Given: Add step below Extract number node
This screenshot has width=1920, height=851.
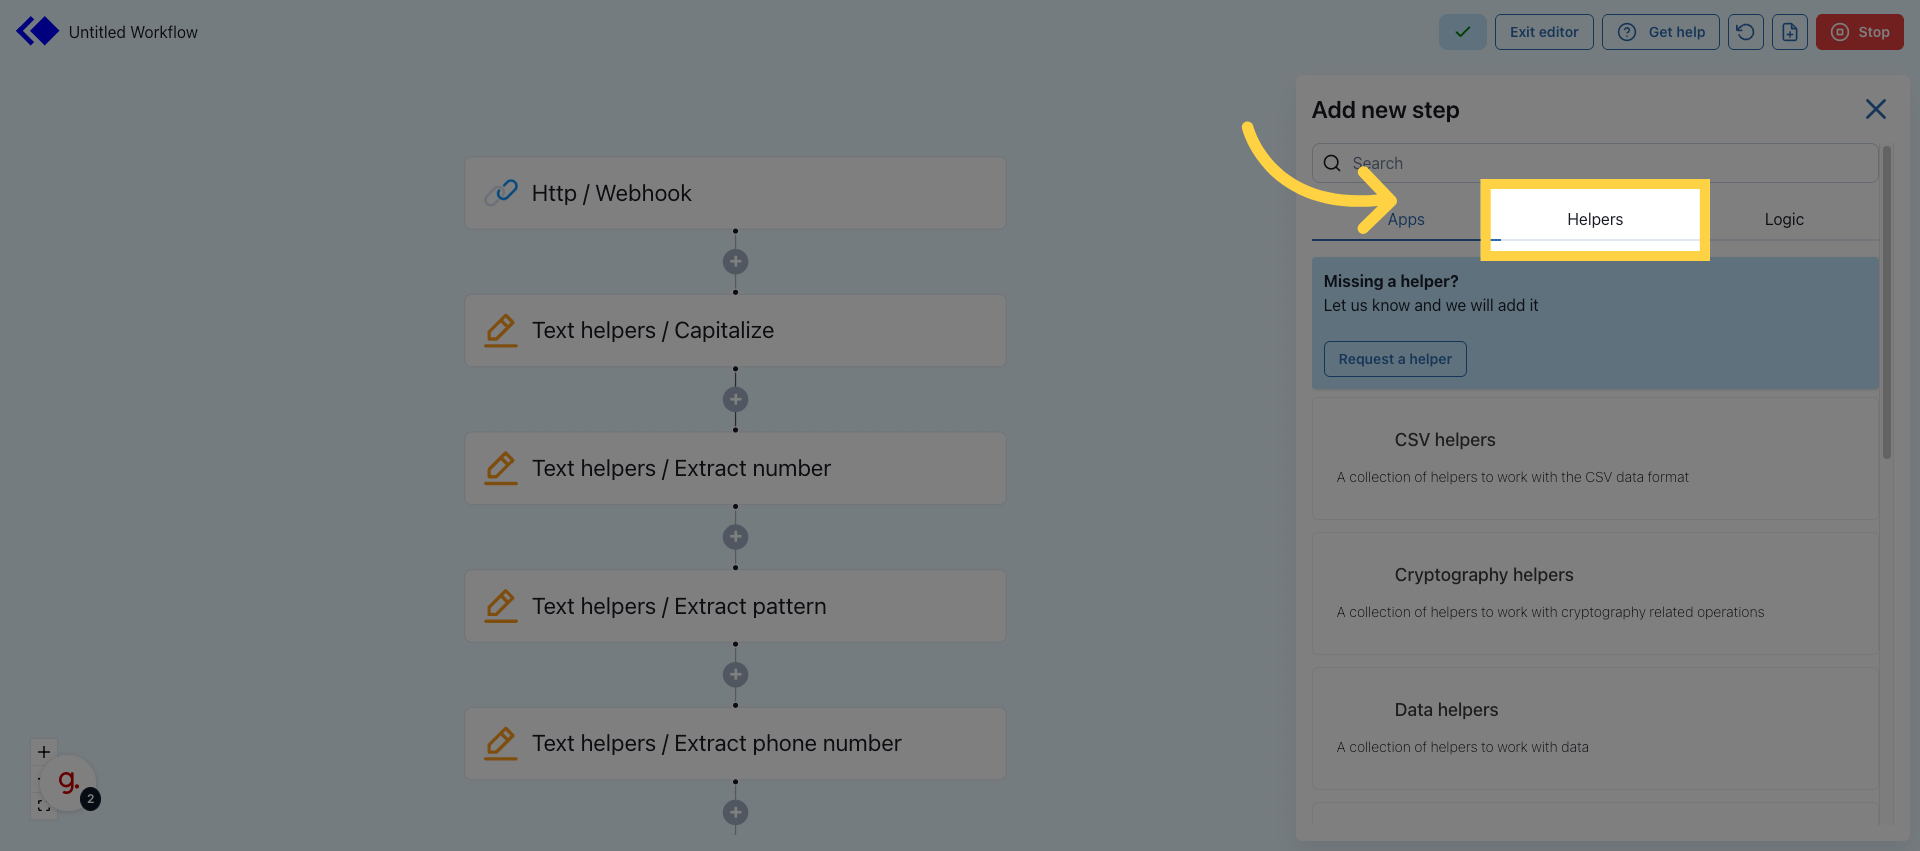Looking at the screenshot, I should (x=735, y=537).
